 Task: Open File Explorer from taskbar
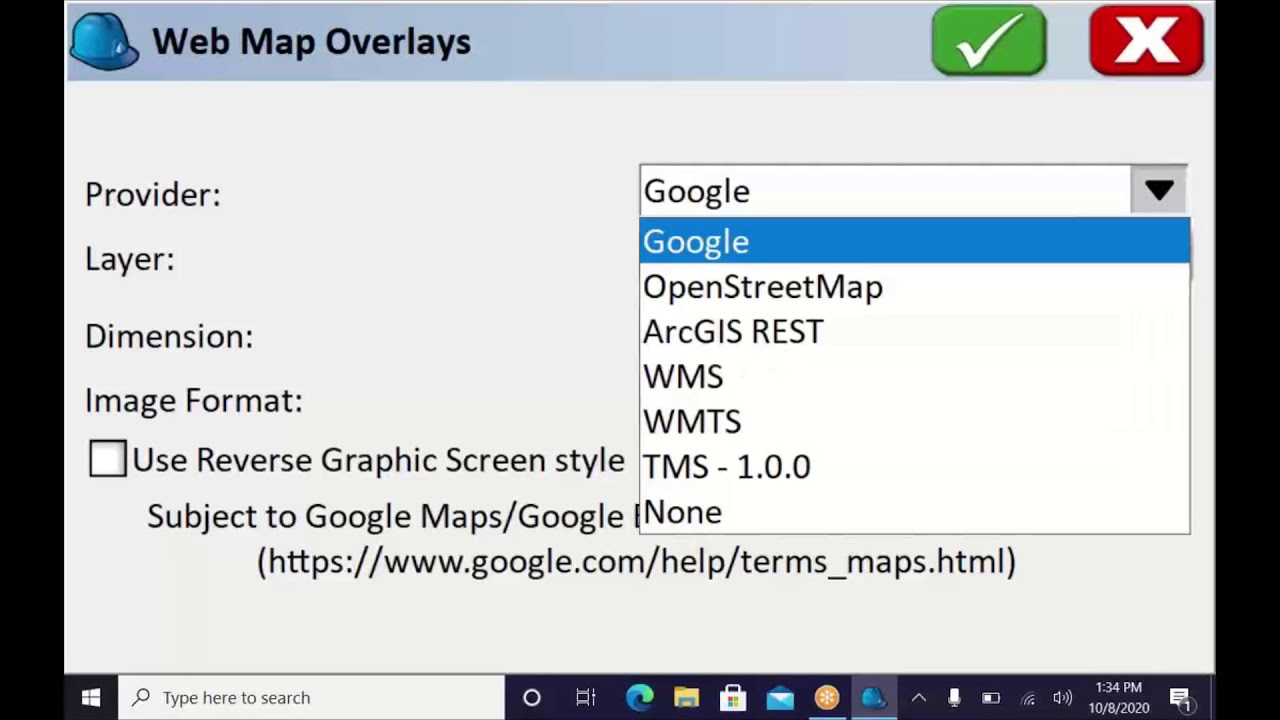click(686, 698)
